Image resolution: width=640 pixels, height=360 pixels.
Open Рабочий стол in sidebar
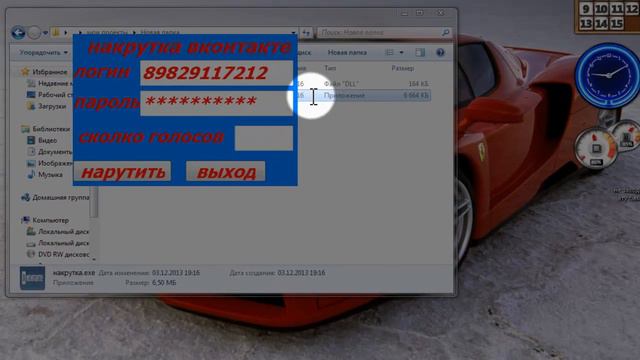click(x=49, y=95)
